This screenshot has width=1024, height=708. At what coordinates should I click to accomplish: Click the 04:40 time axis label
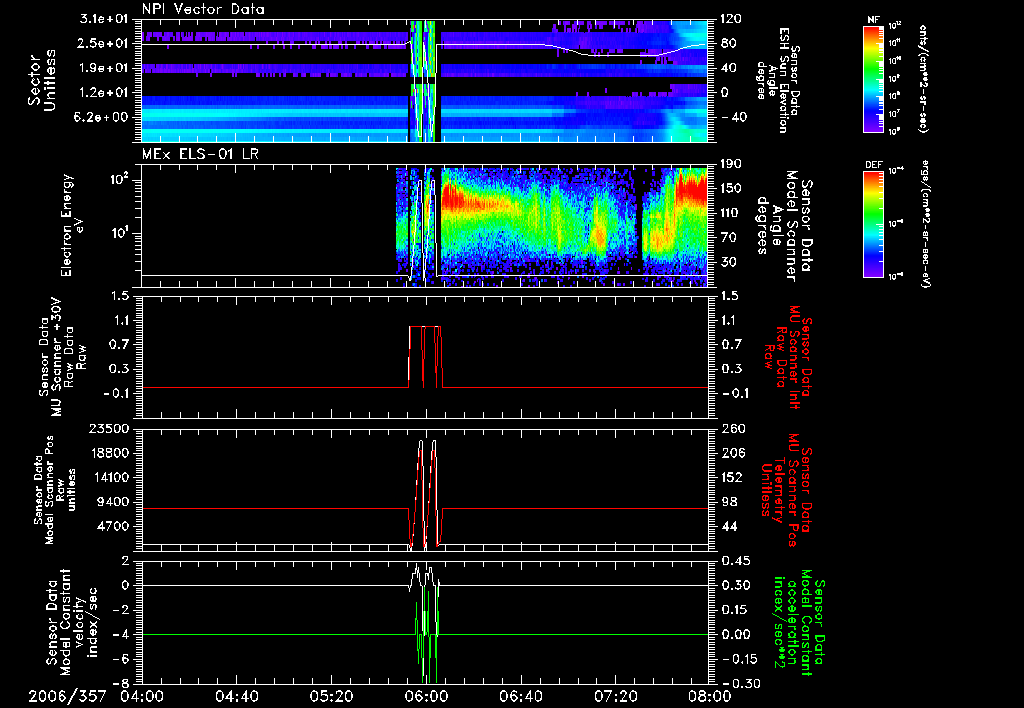237,697
